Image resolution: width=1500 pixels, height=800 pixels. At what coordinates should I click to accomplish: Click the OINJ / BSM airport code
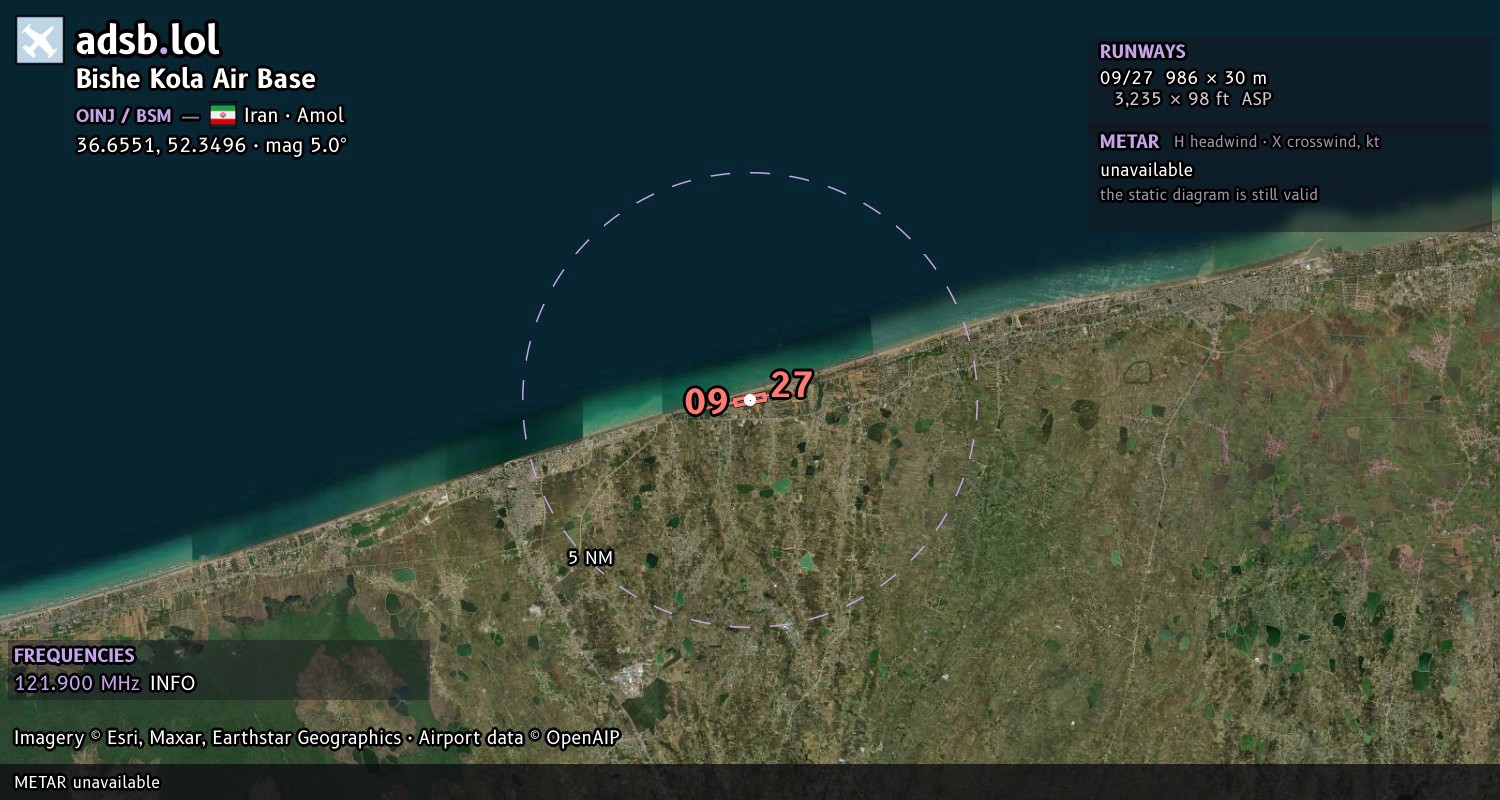pyautogui.click(x=124, y=116)
